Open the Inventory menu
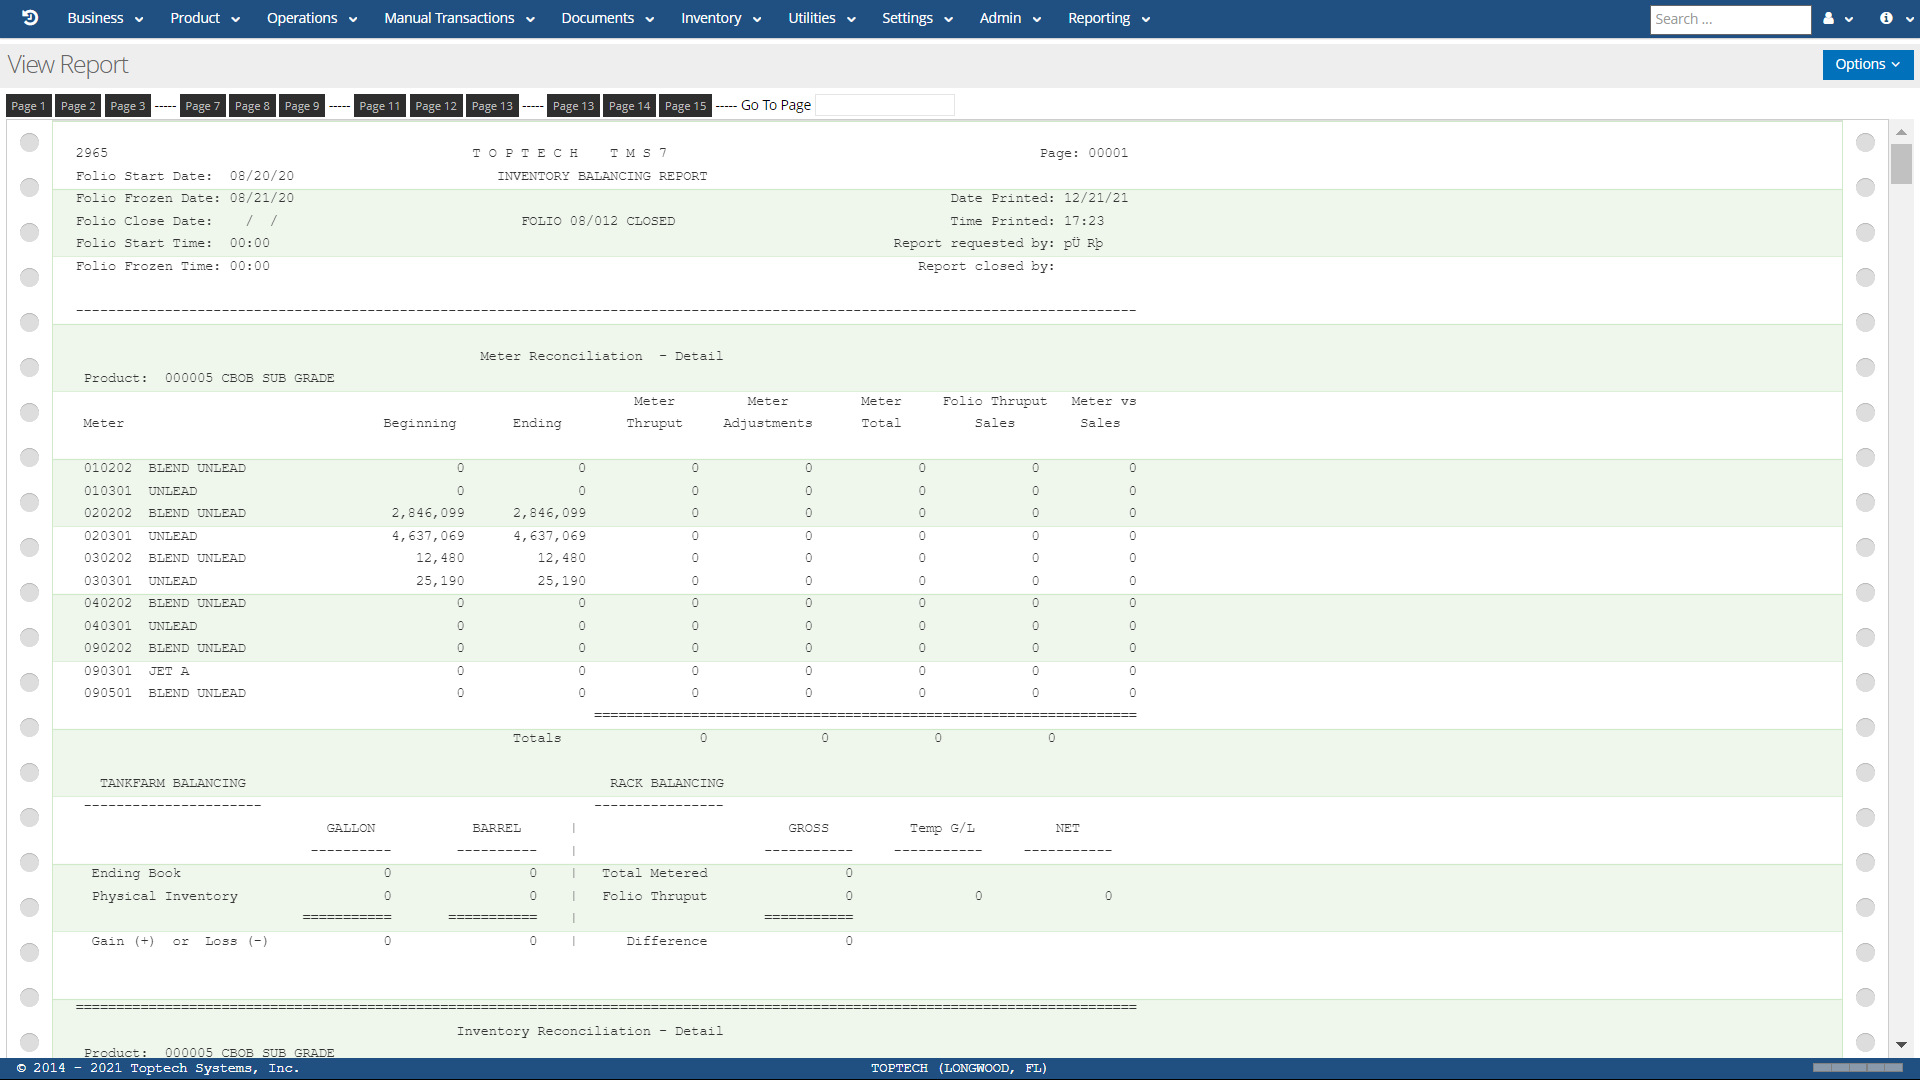The image size is (1920, 1080). (x=721, y=18)
